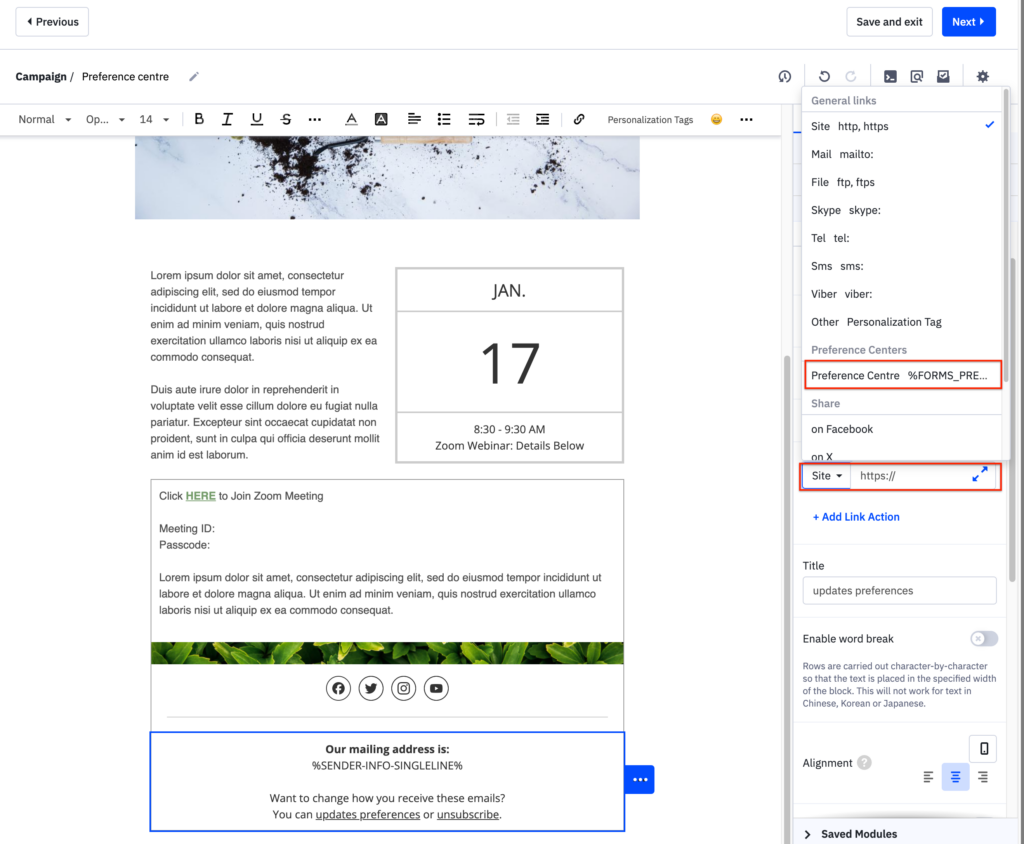Center align the block content
1024x844 pixels.
pyautogui.click(x=955, y=777)
